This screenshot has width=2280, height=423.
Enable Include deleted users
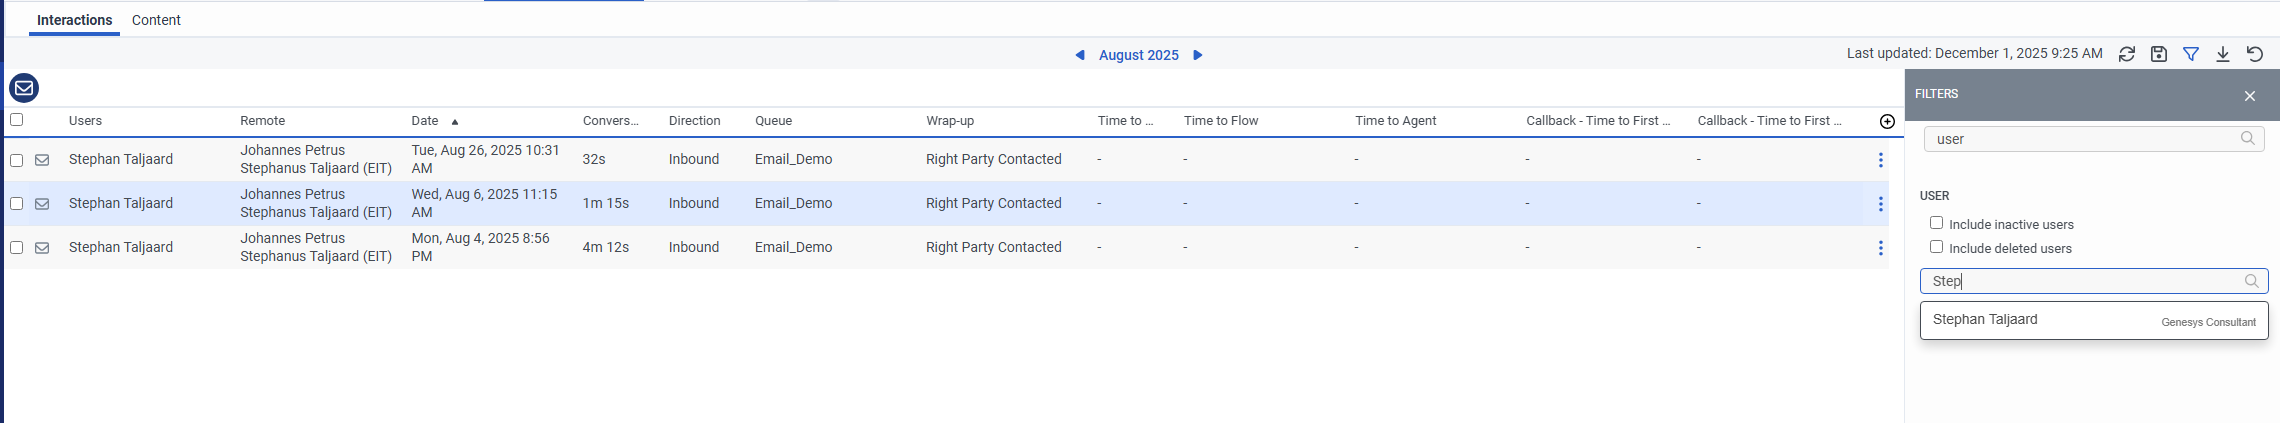[x=1937, y=247]
